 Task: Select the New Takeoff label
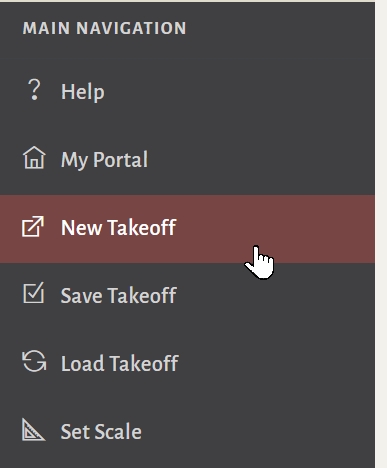(x=118, y=228)
